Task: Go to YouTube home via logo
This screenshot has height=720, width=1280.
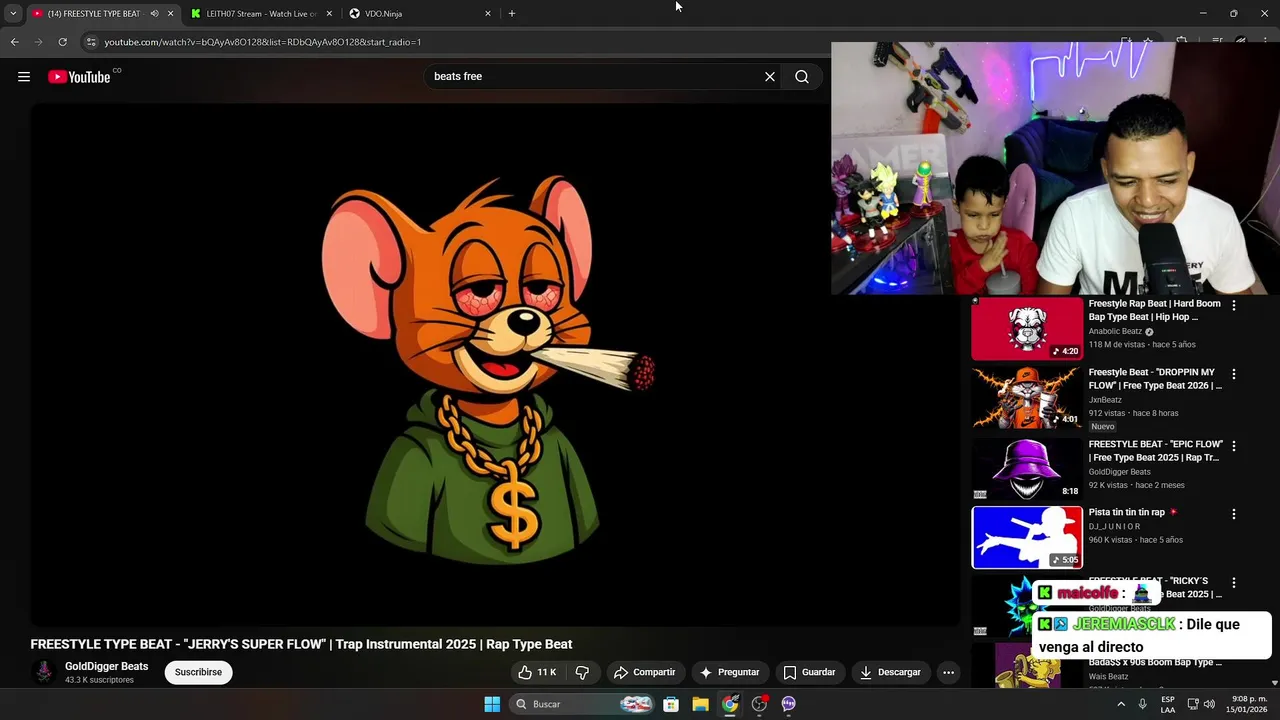Action: click(x=79, y=77)
